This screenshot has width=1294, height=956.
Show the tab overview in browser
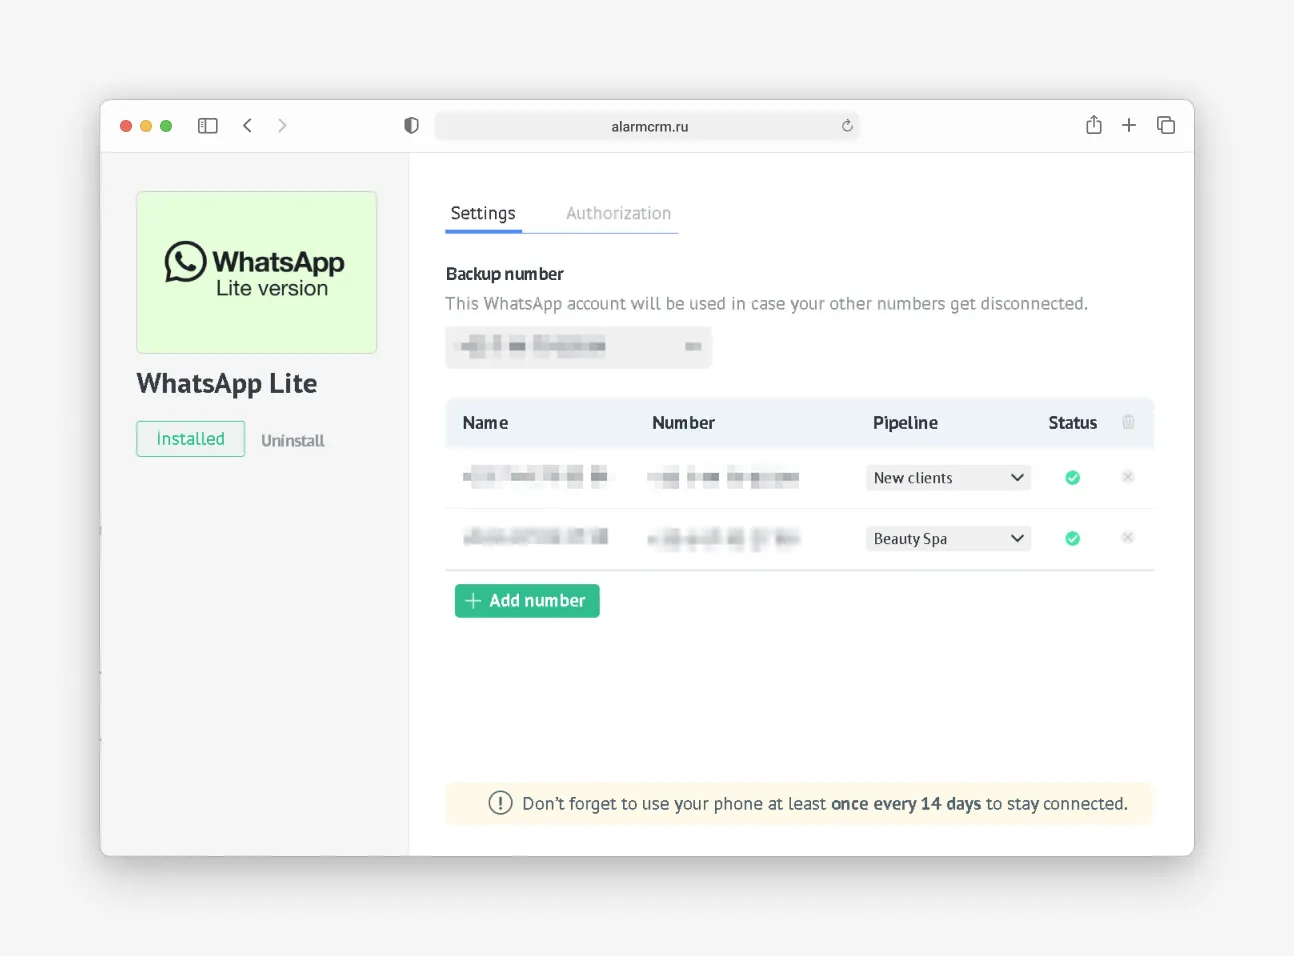pyautogui.click(x=1166, y=125)
